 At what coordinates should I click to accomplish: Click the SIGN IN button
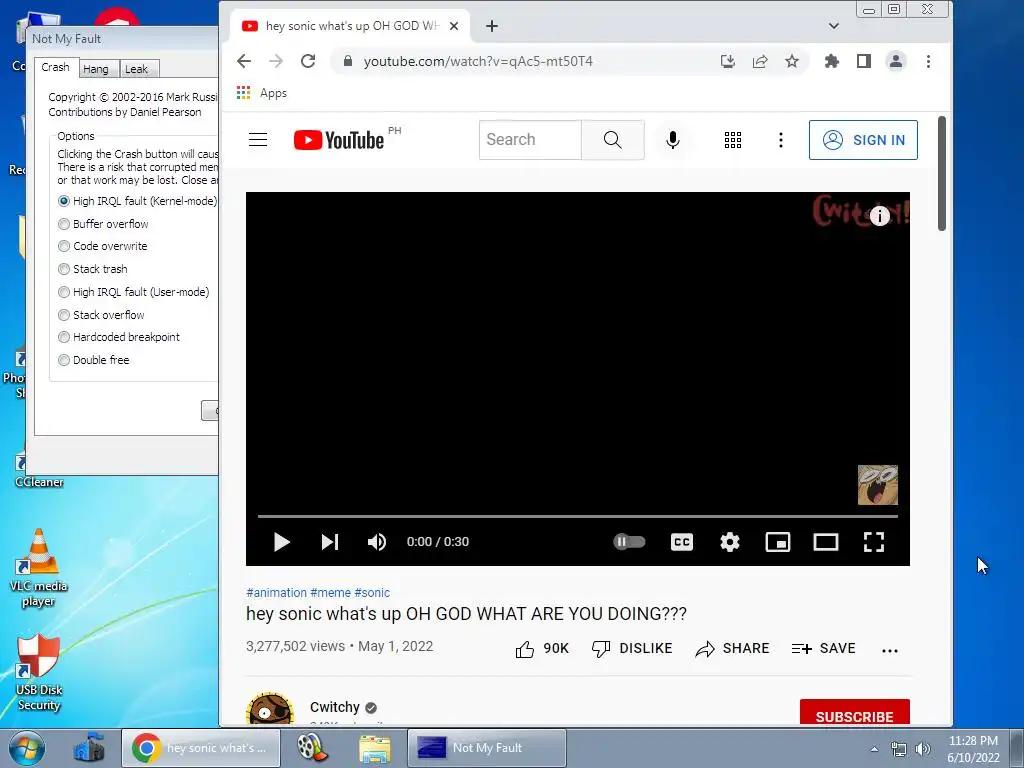point(863,140)
